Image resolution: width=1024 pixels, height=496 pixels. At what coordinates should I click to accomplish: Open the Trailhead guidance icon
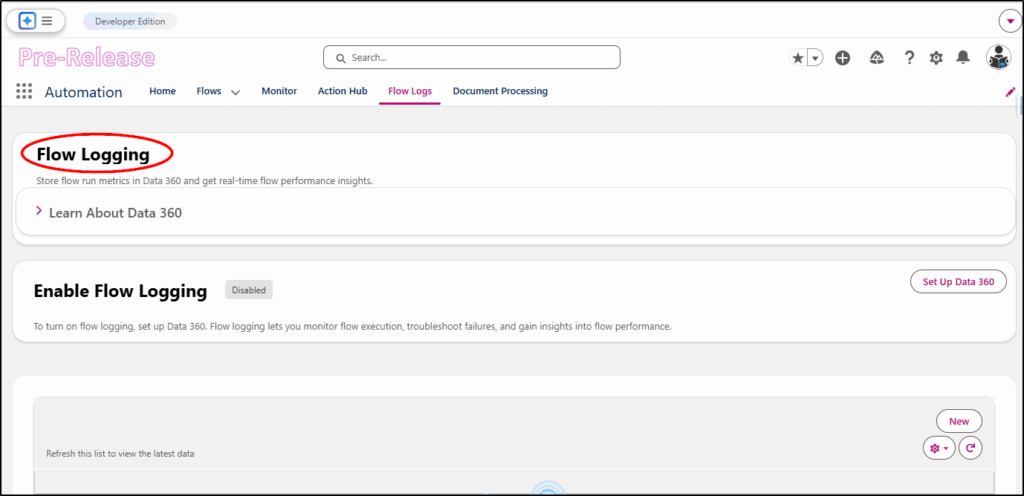coord(876,58)
